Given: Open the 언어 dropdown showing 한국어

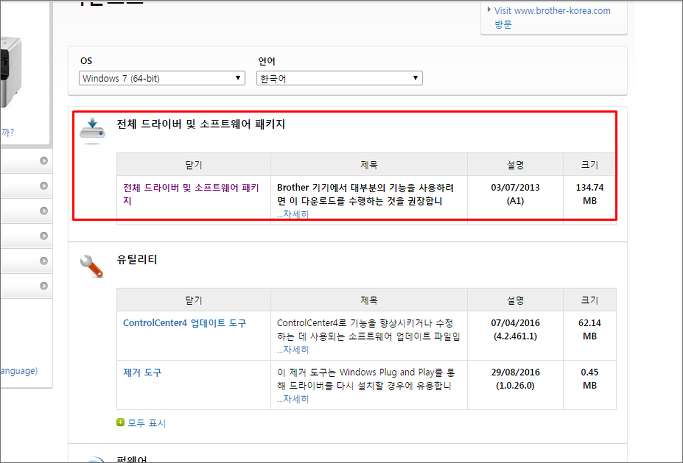Looking at the screenshot, I should click(339, 78).
